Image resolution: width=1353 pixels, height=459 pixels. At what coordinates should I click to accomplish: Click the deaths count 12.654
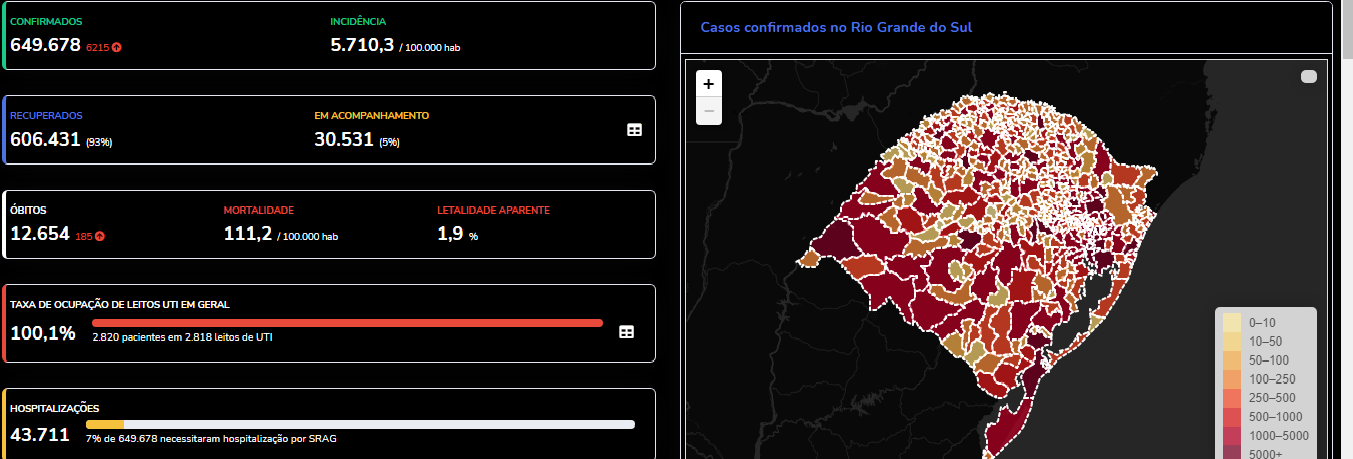(40, 234)
